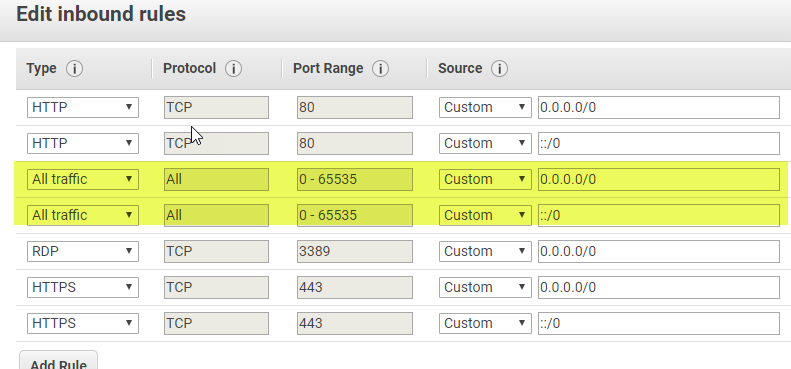Click All protocol field of All traffic ::/0 rule

pyautogui.click(x=216, y=215)
